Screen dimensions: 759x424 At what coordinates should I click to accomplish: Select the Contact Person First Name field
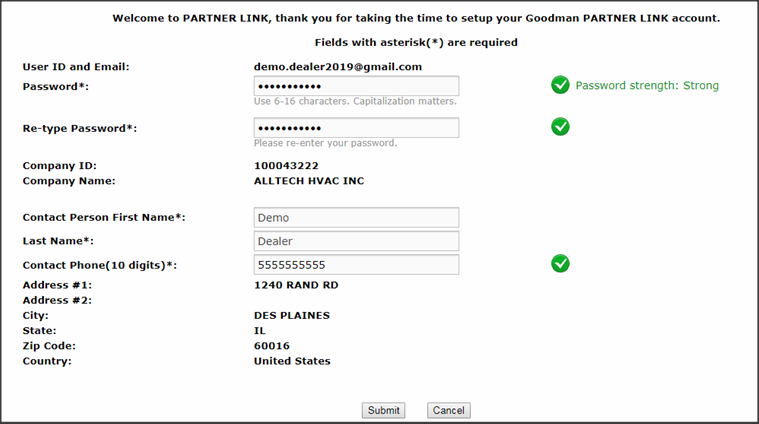coord(356,217)
